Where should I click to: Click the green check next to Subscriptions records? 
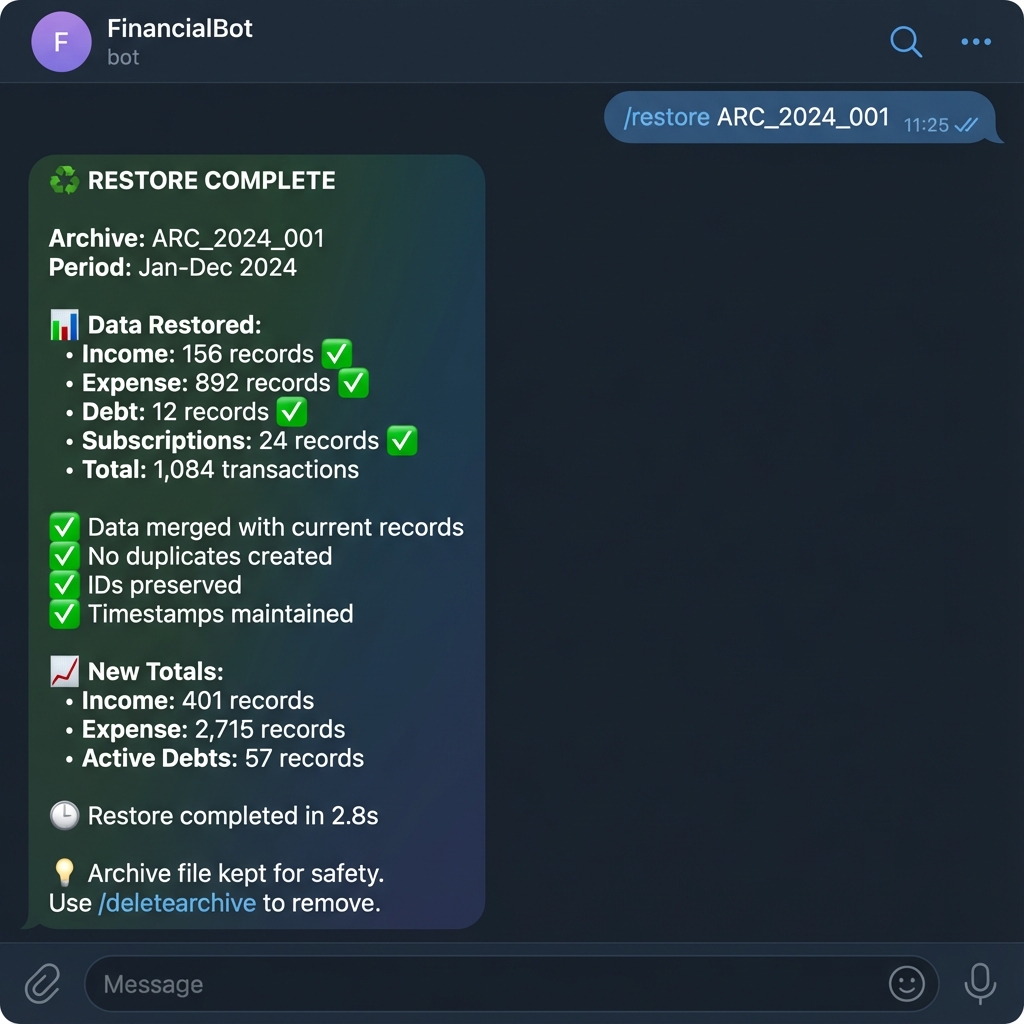(402, 441)
